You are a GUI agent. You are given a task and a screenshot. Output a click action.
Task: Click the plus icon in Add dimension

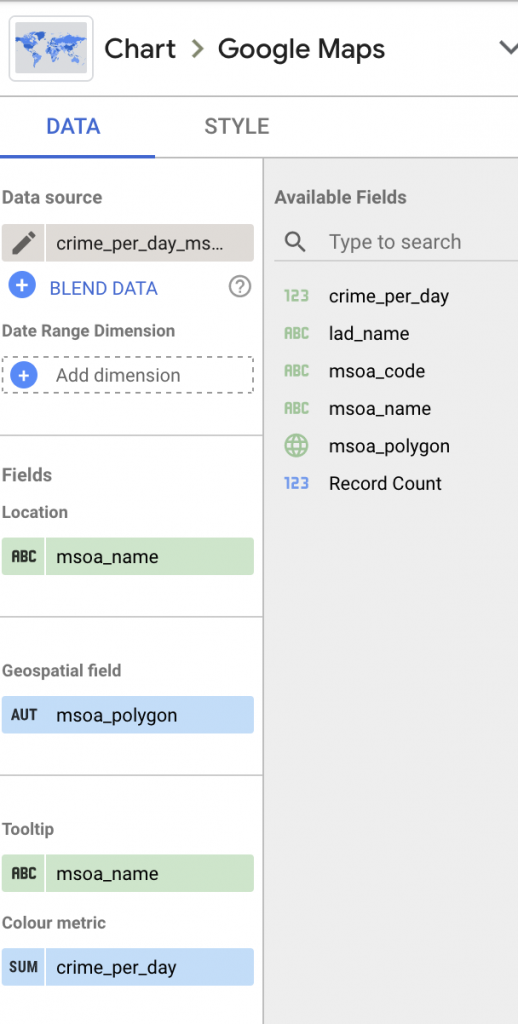(x=24, y=375)
